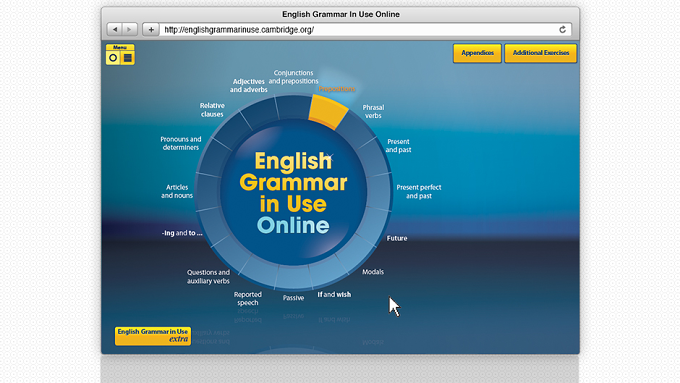This screenshot has height=383, width=680.
Task: Select Present and past topic
Action: (x=398, y=146)
